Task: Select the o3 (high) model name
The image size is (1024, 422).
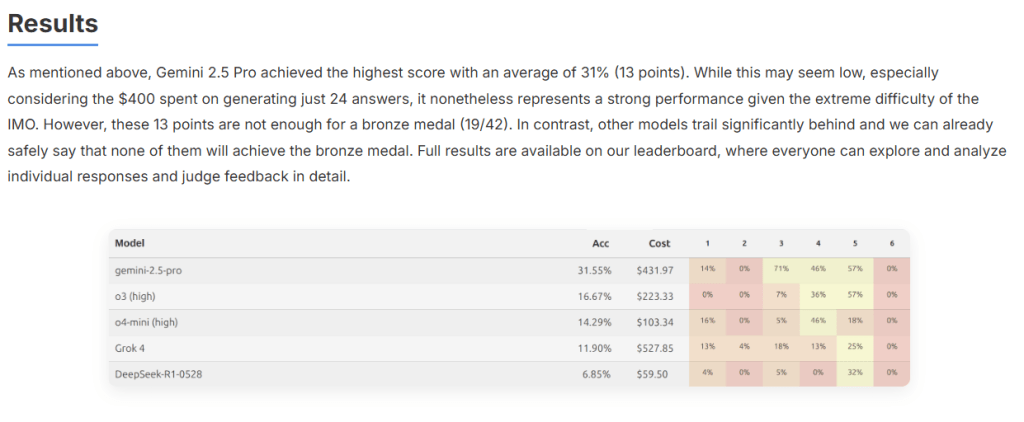Action: (134, 296)
